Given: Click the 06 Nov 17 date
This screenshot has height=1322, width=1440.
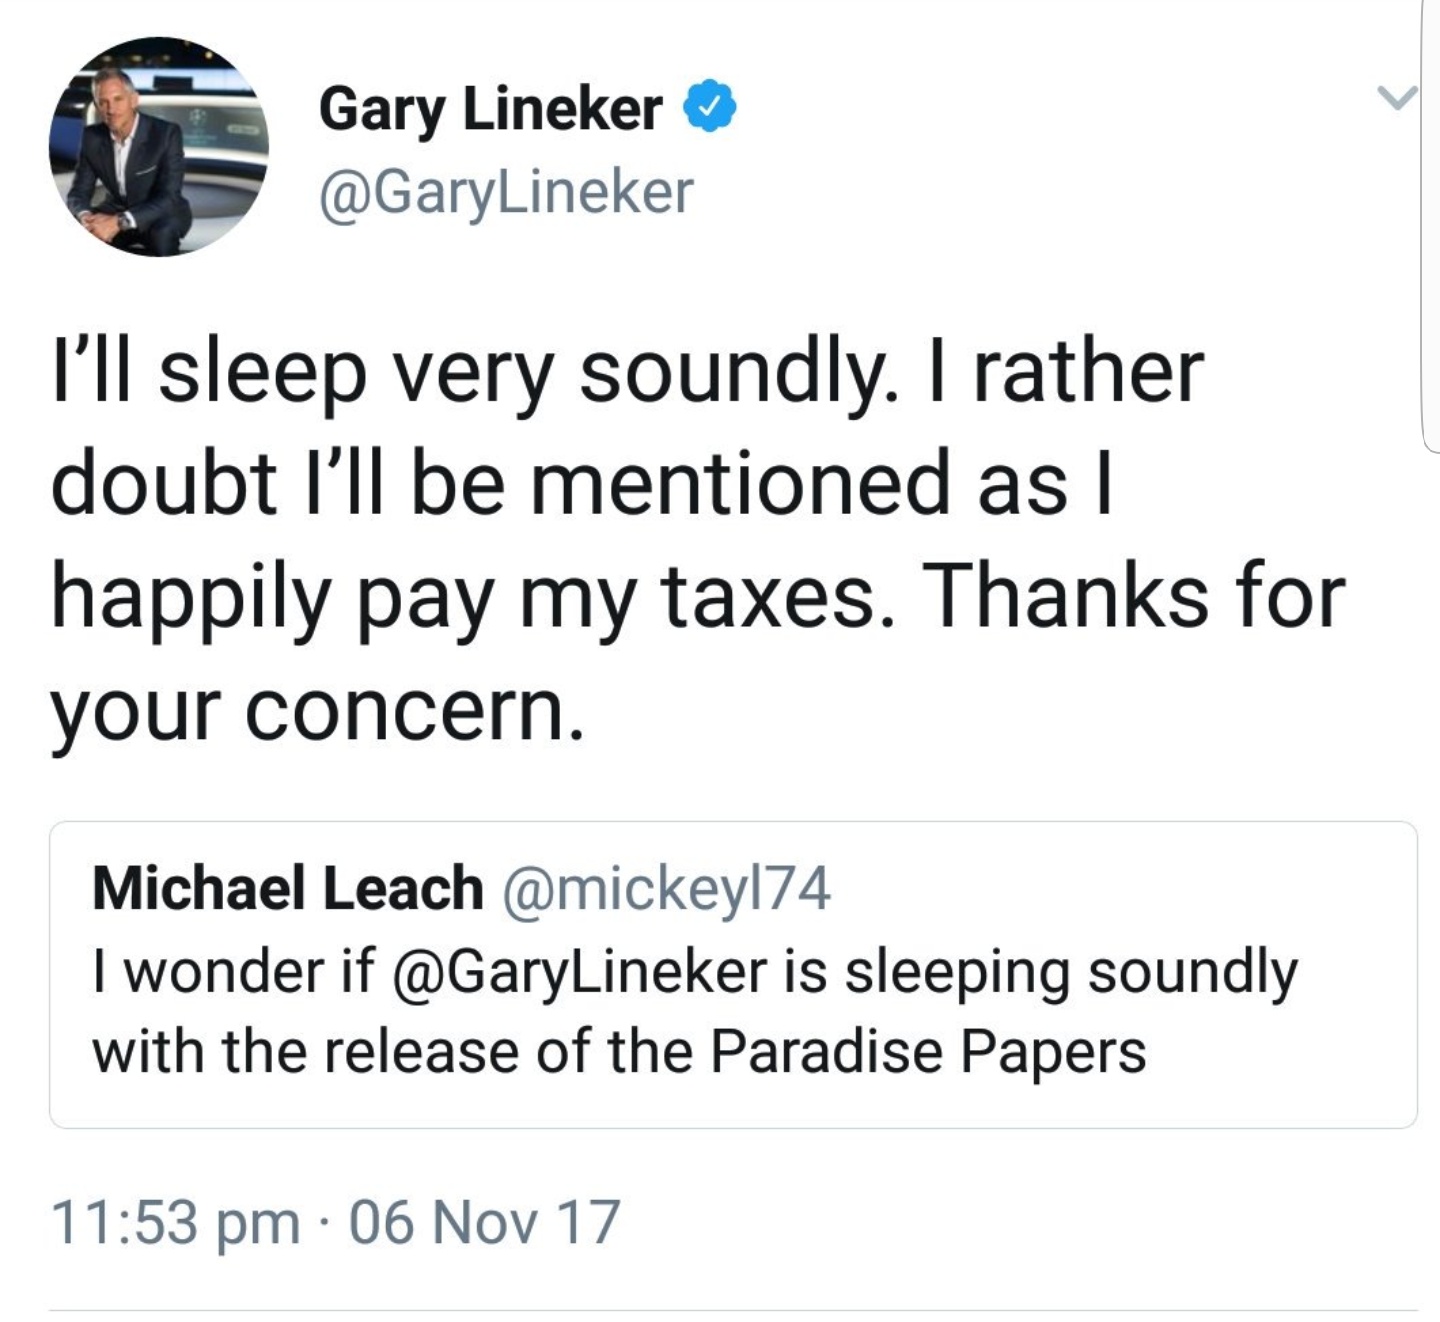Looking at the screenshot, I should [485, 1222].
